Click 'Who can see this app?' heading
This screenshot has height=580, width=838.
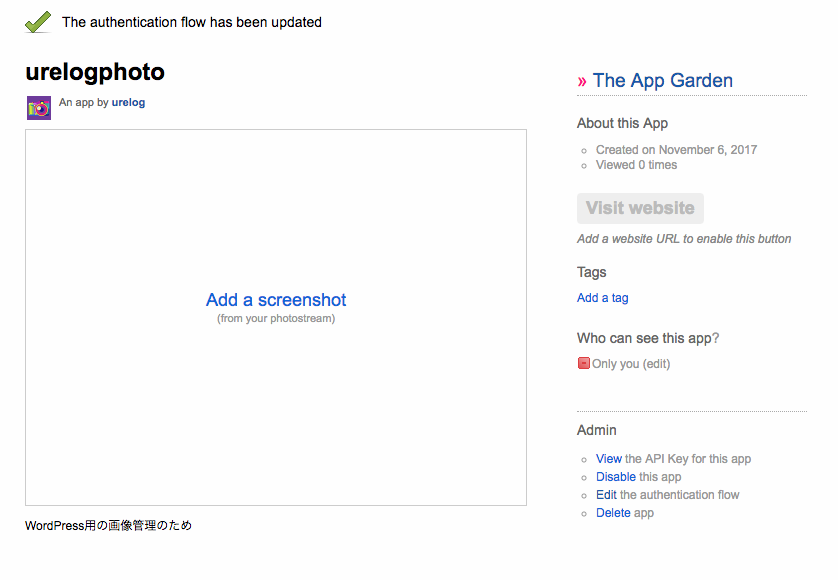pyautogui.click(x=648, y=338)
